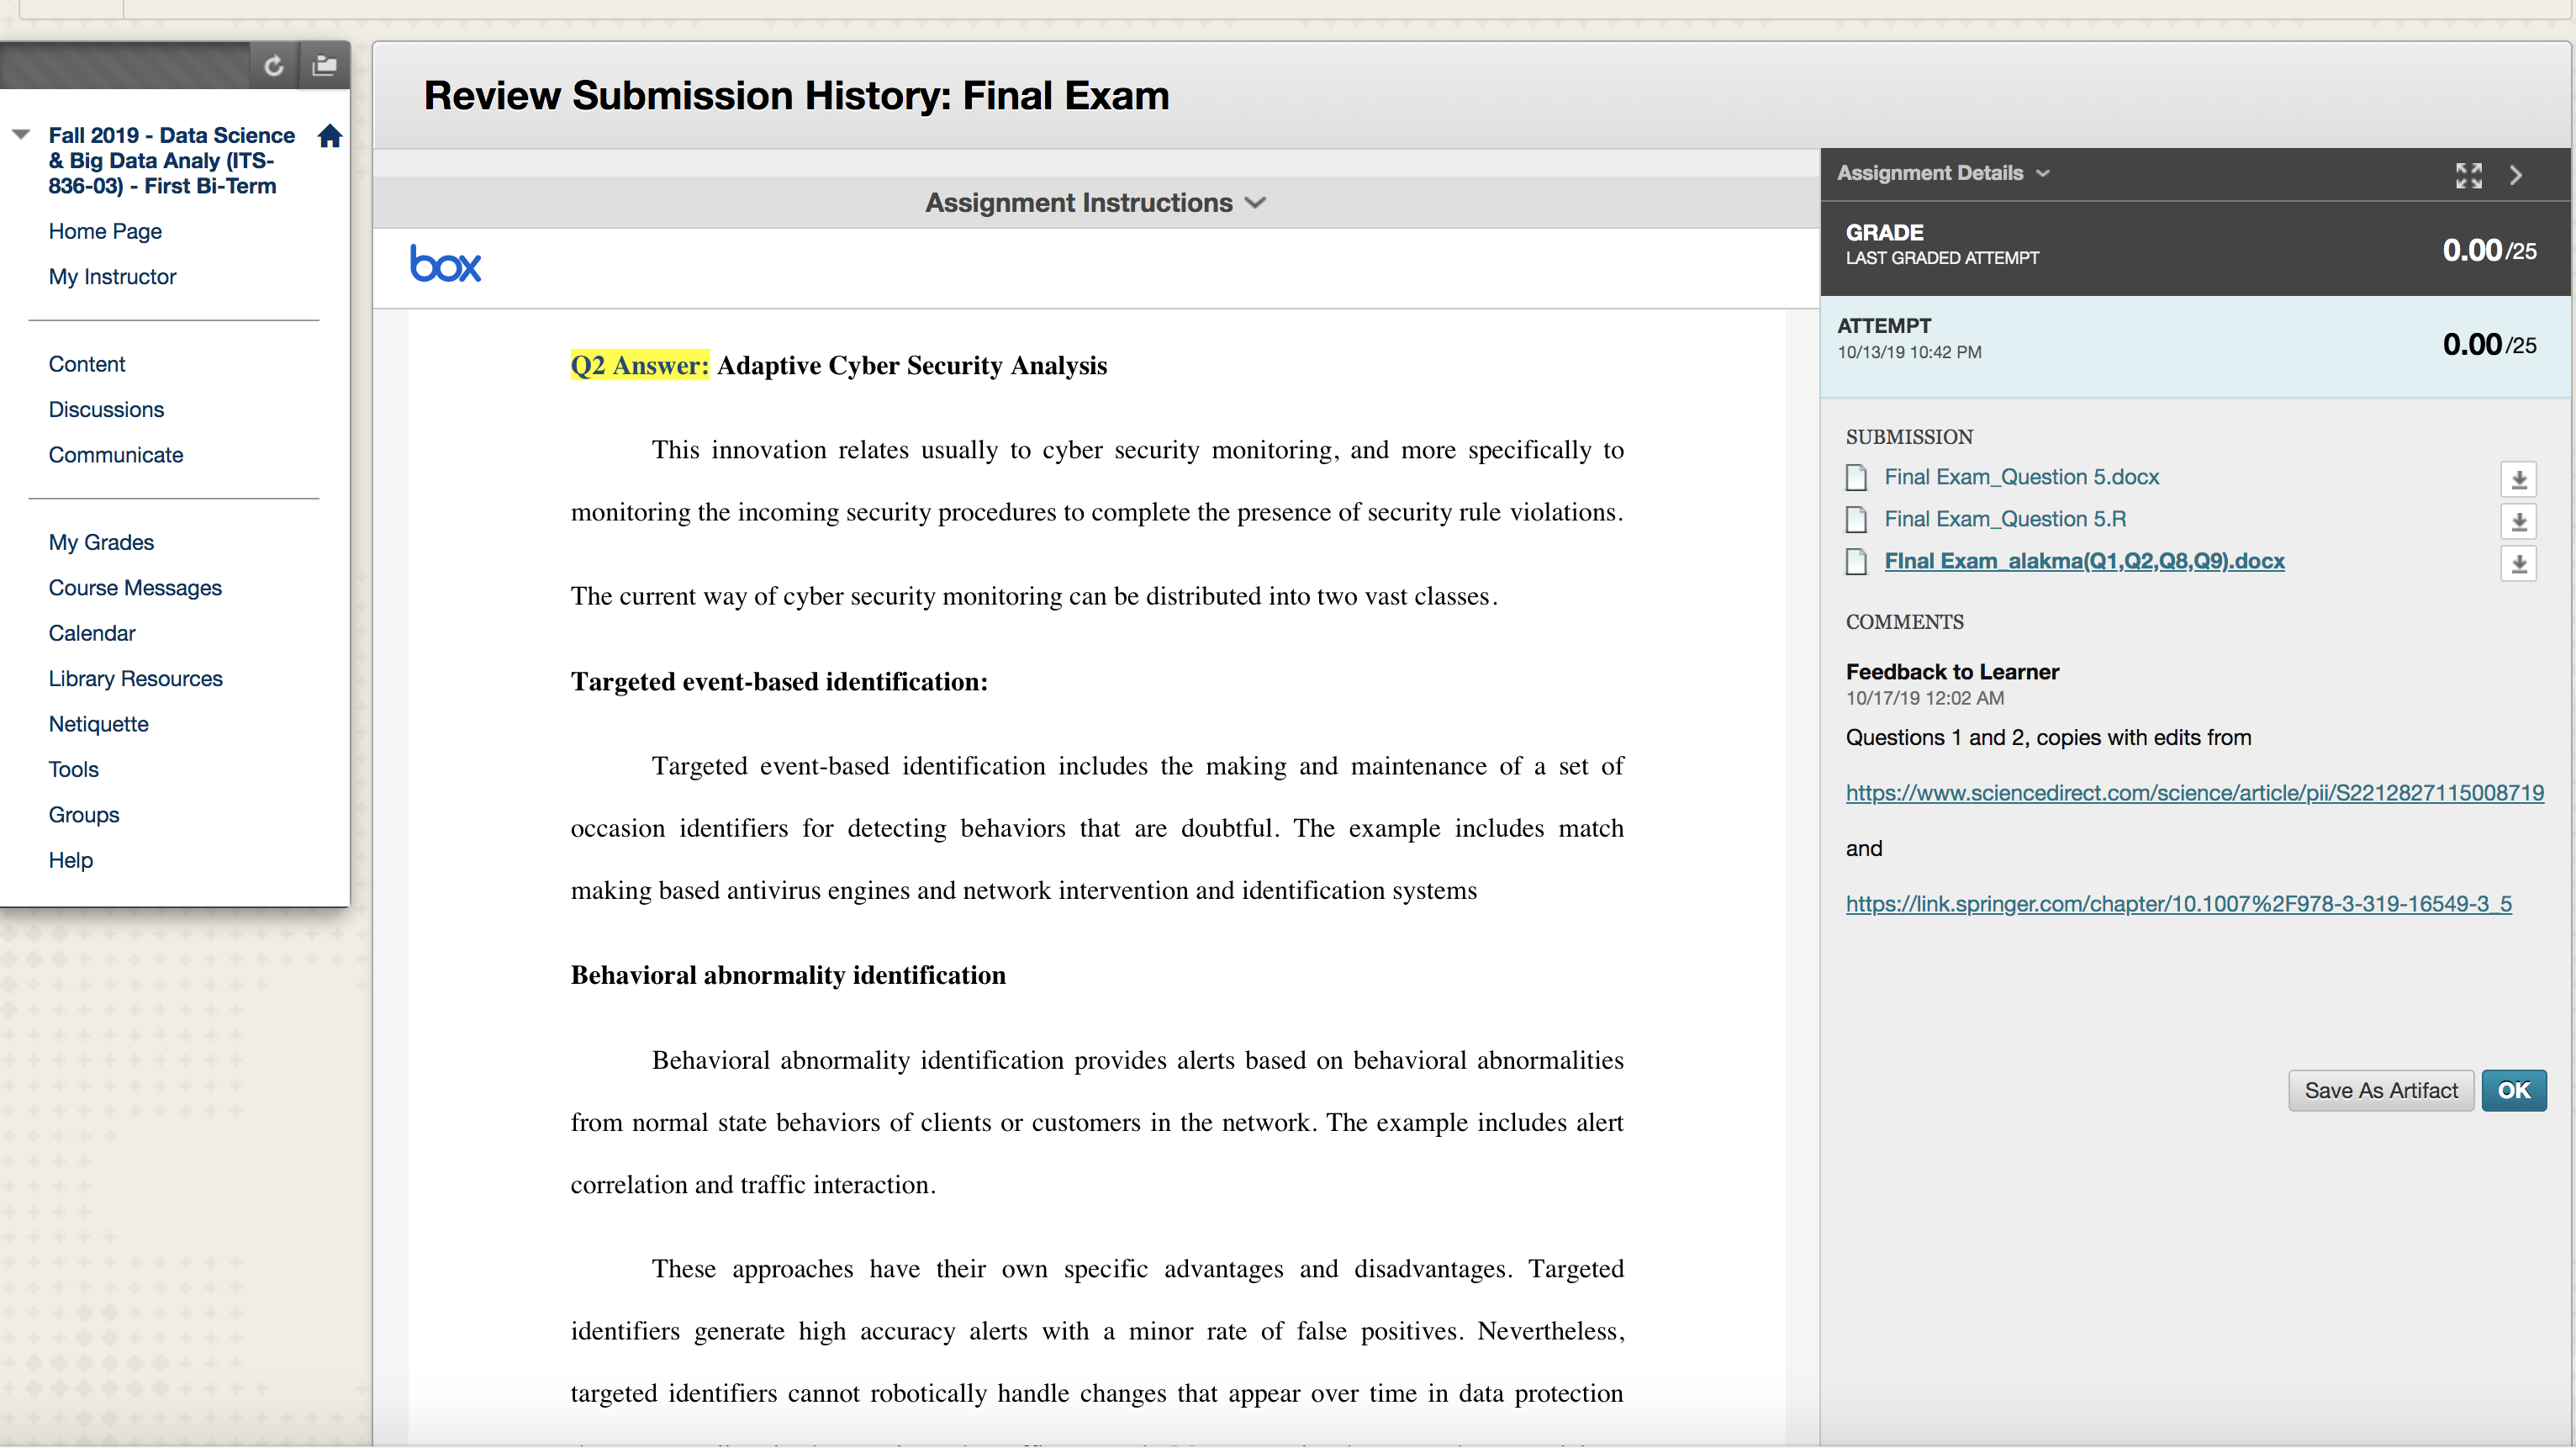Open the link.springer.com feedback link
The image size is (2576, 1448).
point(2178,905)
